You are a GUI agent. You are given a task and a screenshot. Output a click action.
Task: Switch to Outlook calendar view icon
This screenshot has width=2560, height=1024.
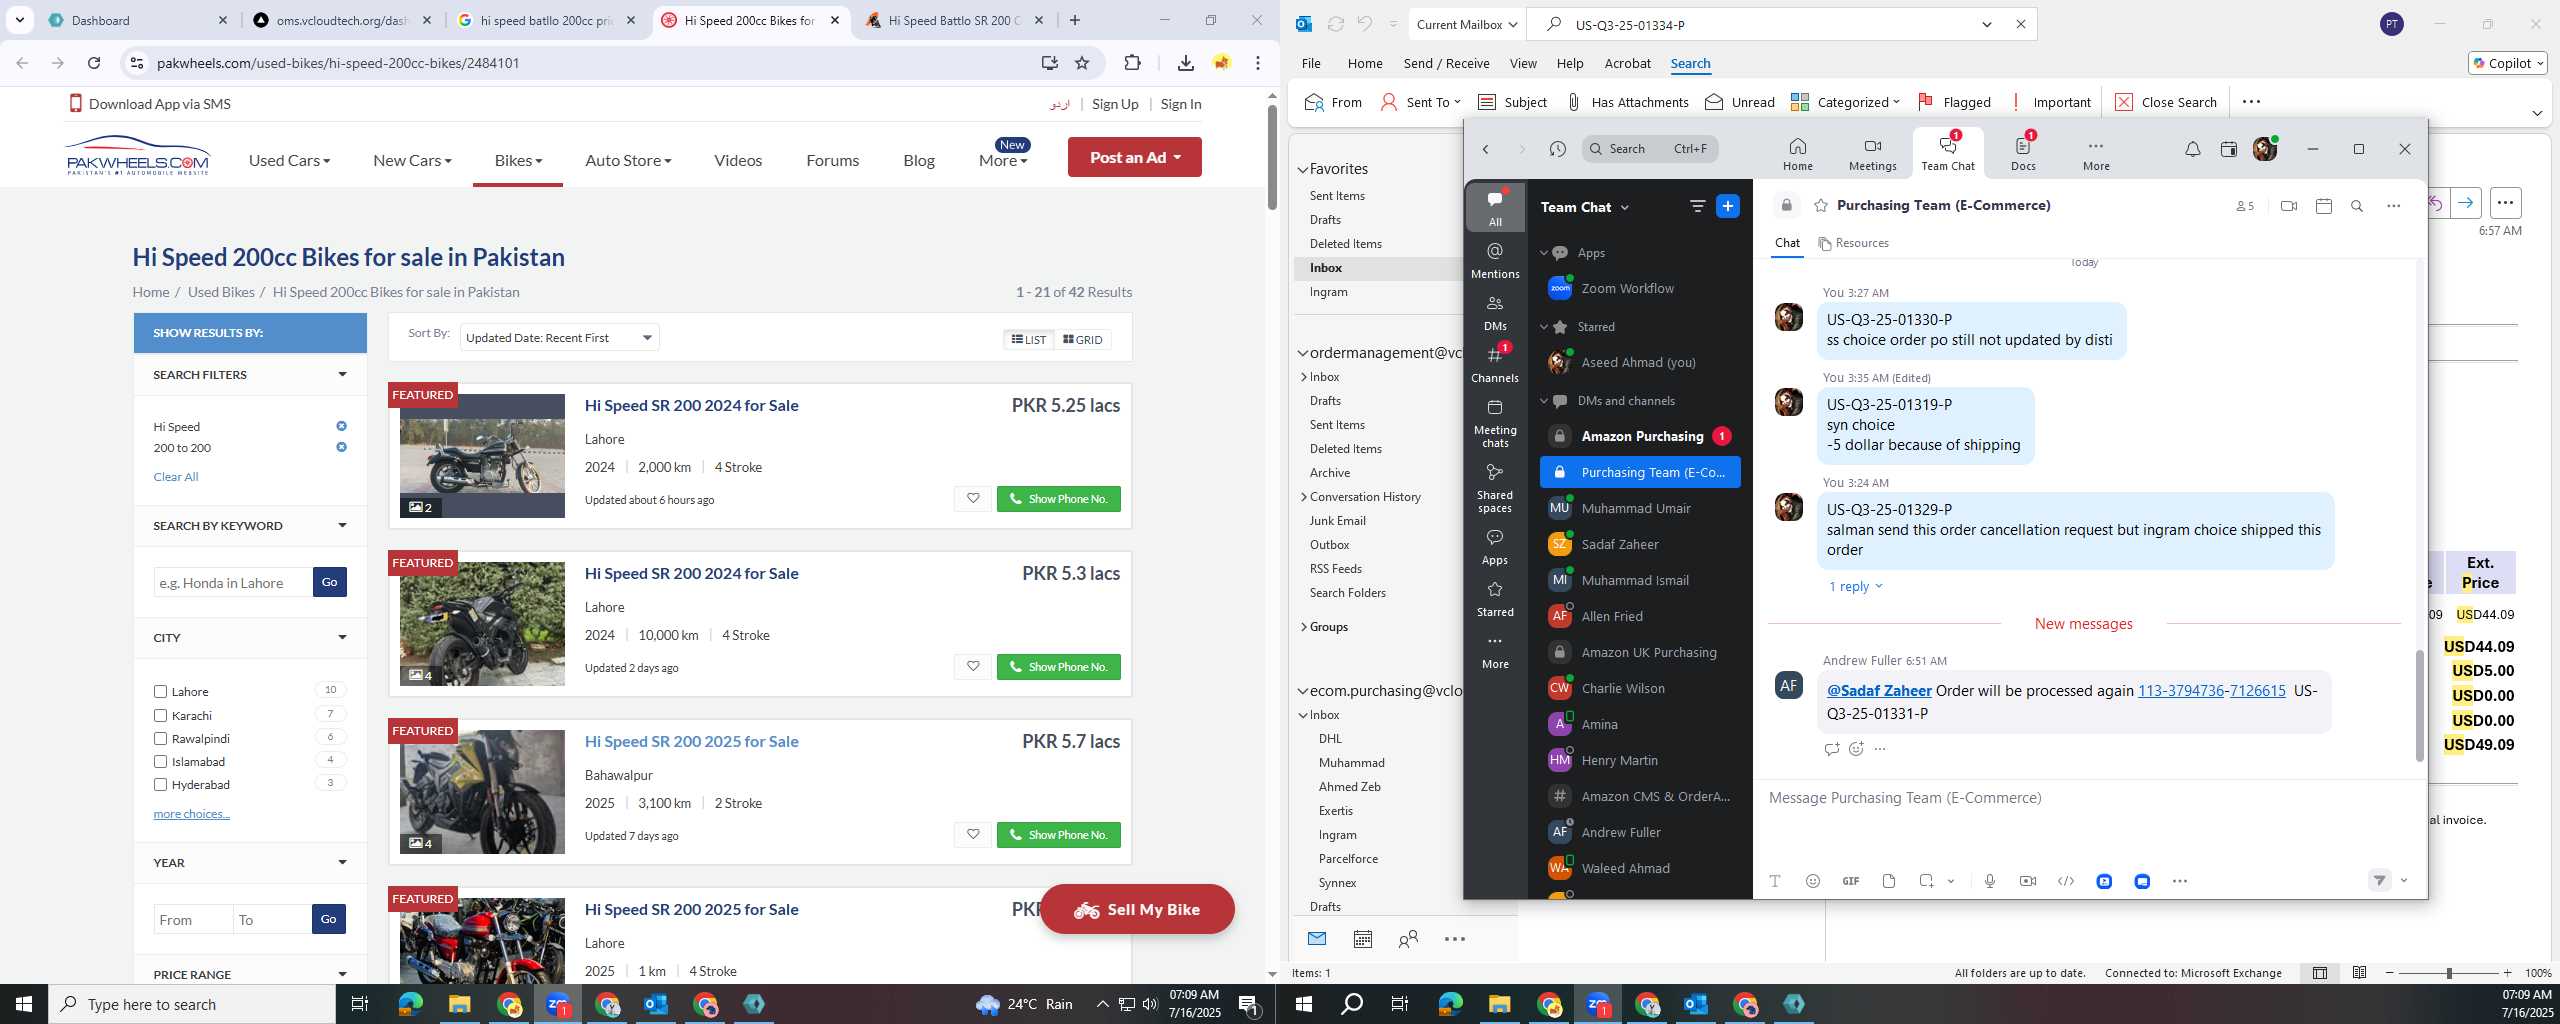(x=1362, y=939)
